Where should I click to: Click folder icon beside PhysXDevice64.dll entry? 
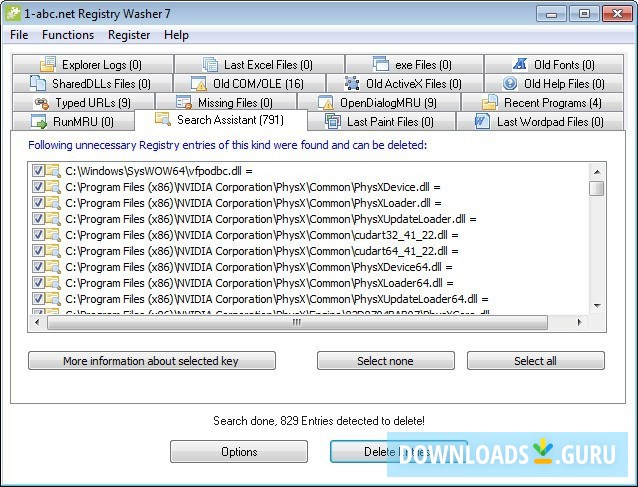coord(53,267)
